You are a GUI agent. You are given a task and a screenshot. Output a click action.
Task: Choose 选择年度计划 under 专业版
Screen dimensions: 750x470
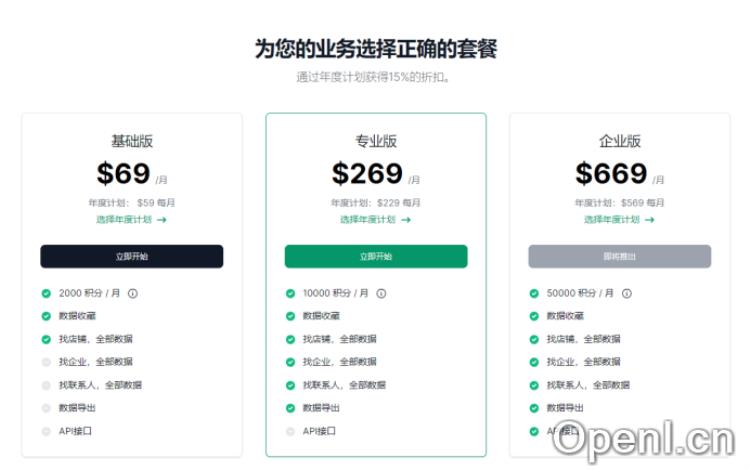pyautogui.click(x=375, y=219)
